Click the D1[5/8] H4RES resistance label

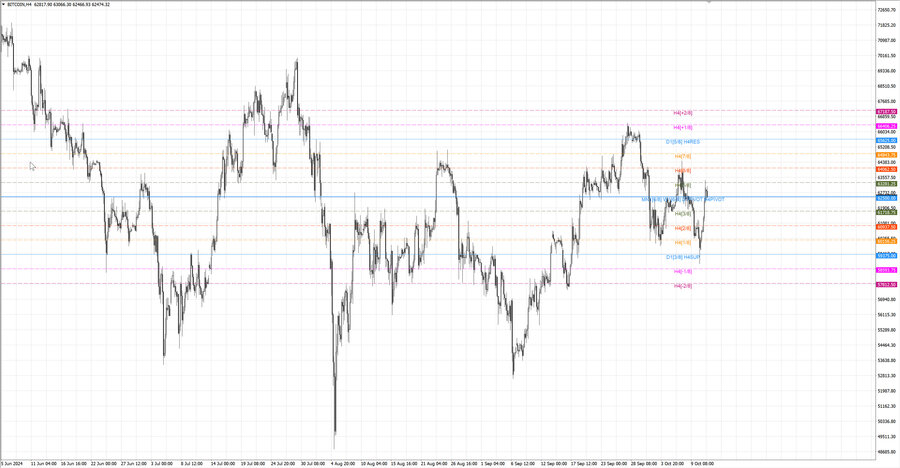pyautogui.click(x=683, y=142)
